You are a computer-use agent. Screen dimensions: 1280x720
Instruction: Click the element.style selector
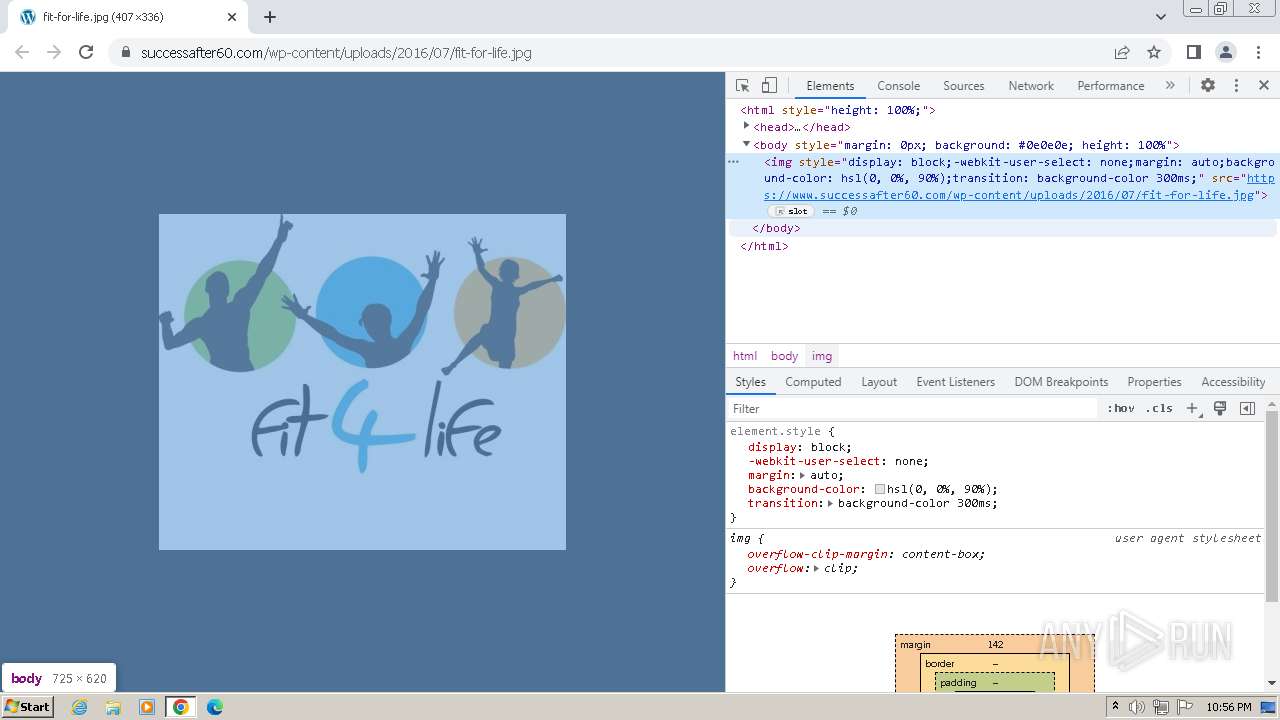tap(775, 431)
